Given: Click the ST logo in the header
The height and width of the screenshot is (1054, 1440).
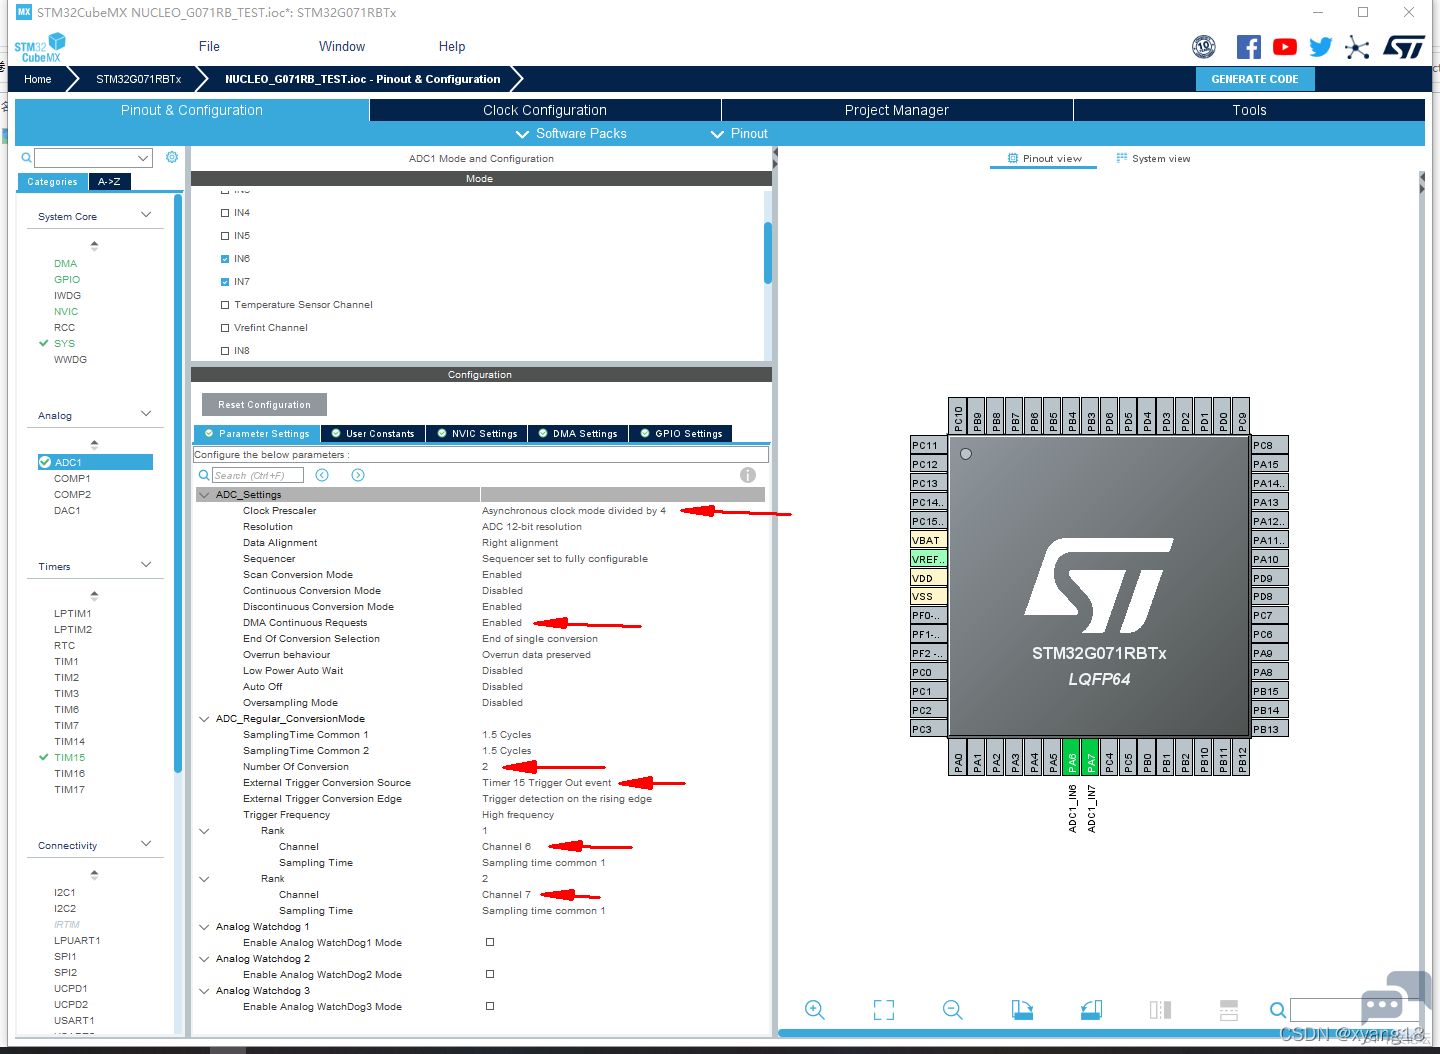Looking at the screenshot, I should [1403, 47].
